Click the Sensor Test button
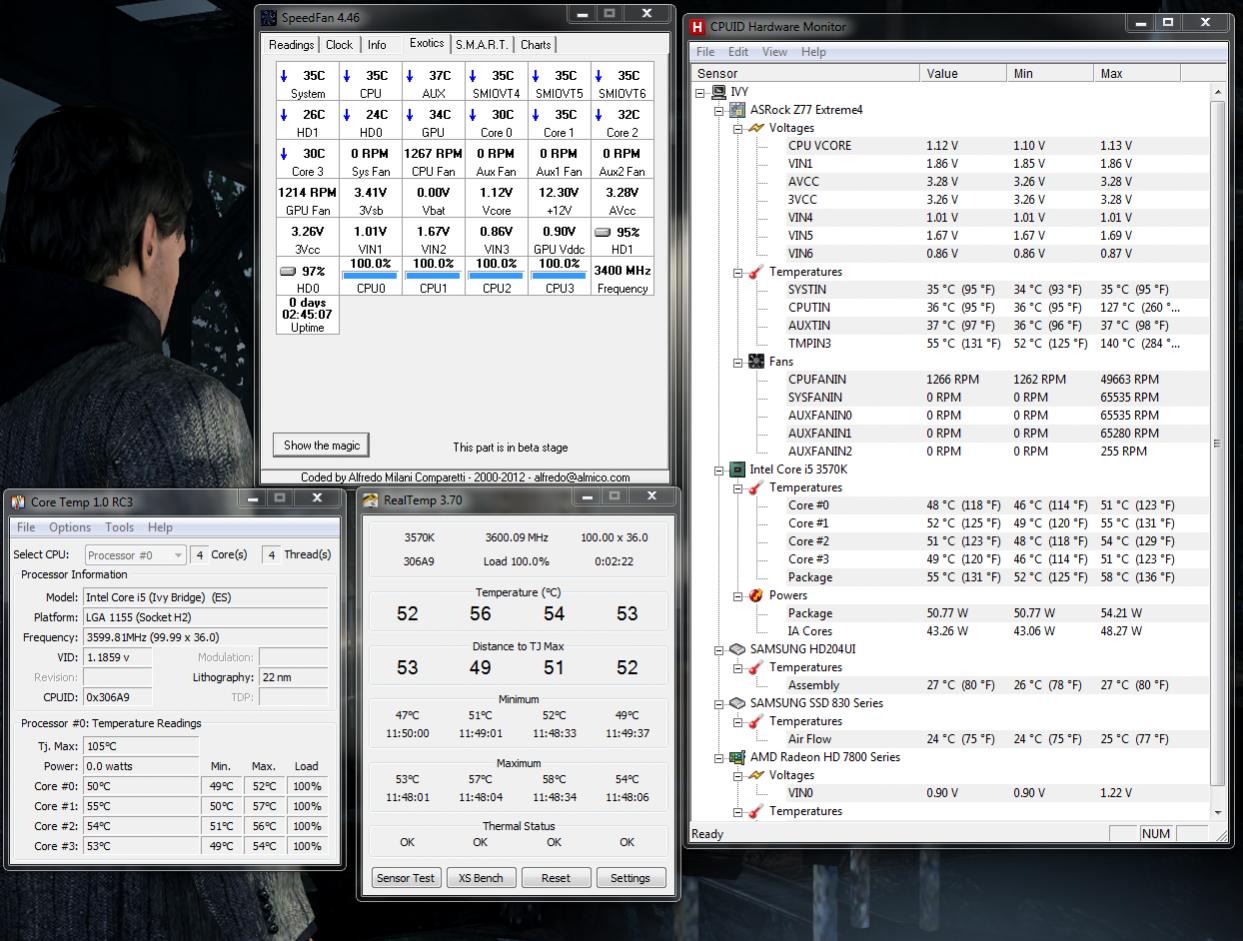Viewport: 1243px width, 941px height. [x=405, y=878]
